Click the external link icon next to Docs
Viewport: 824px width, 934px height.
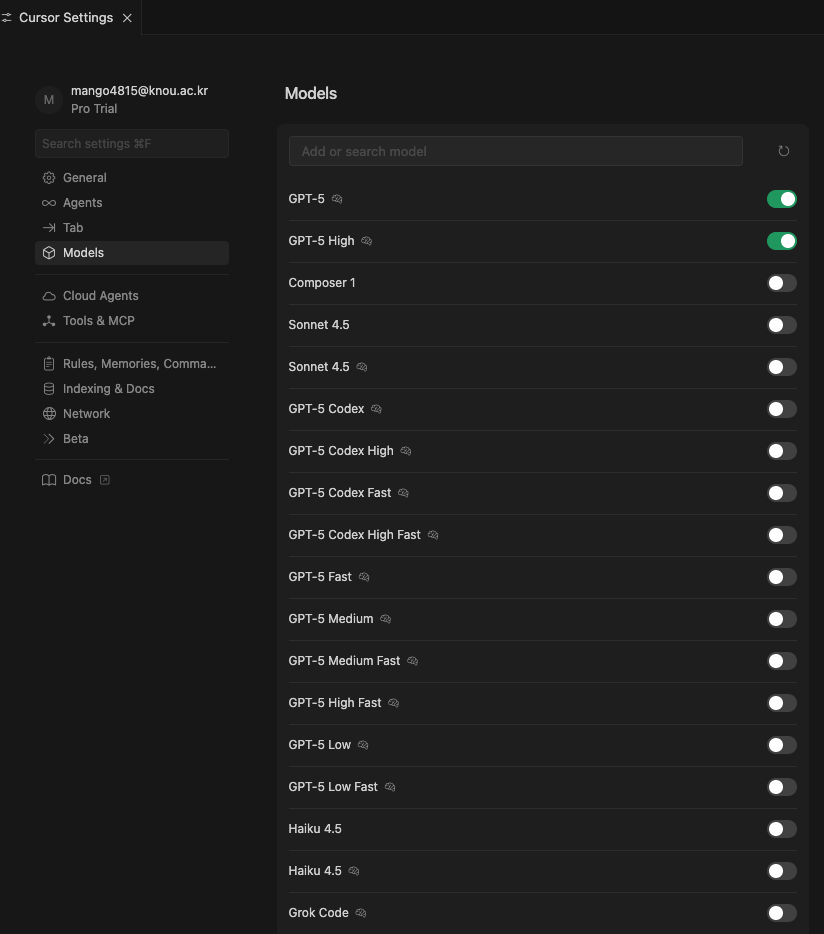click(105, 480)
